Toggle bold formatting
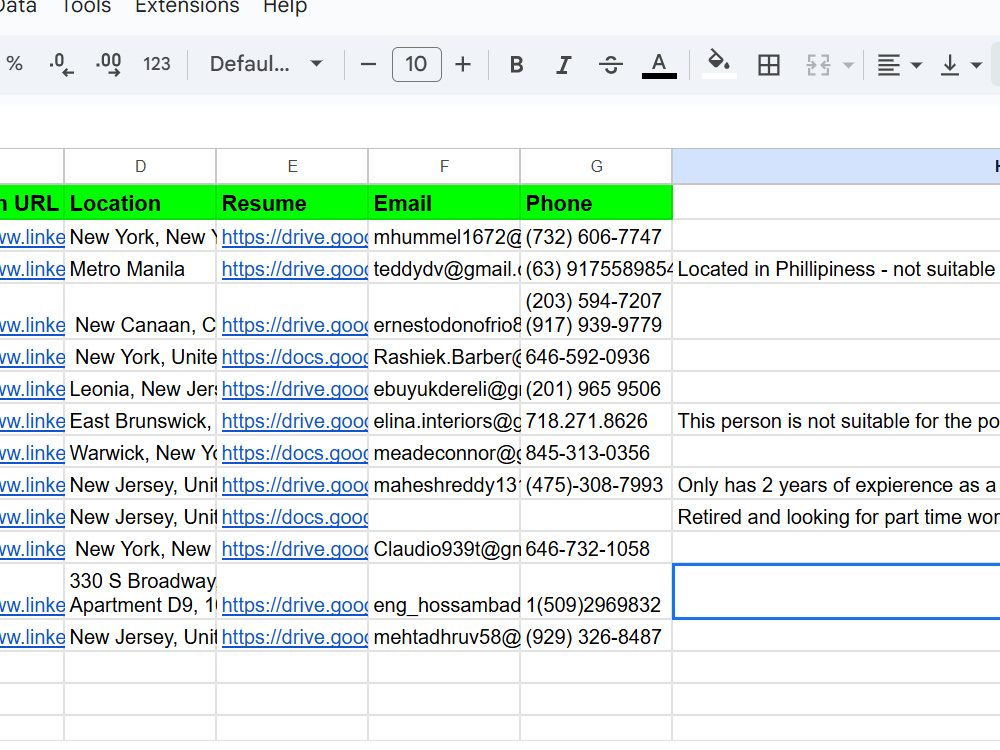This screenshot has height=750, width=1000. pos(517,64)
